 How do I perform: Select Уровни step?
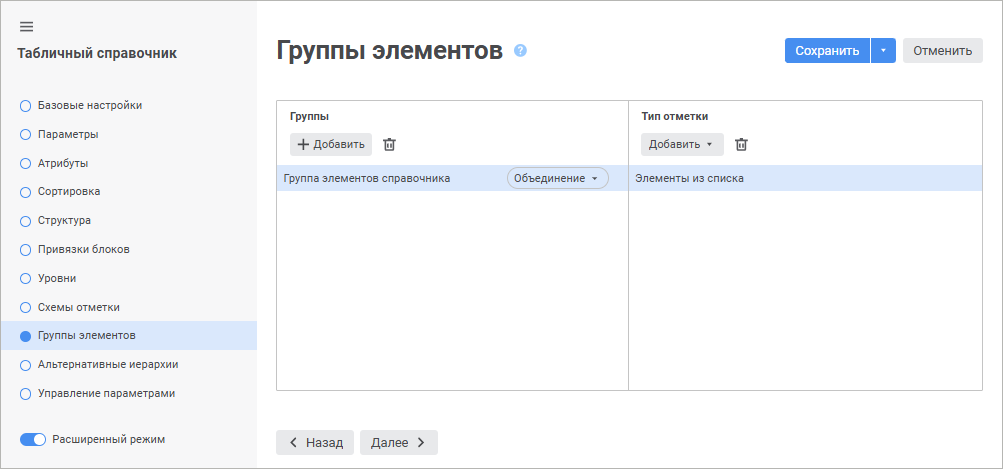129,278
